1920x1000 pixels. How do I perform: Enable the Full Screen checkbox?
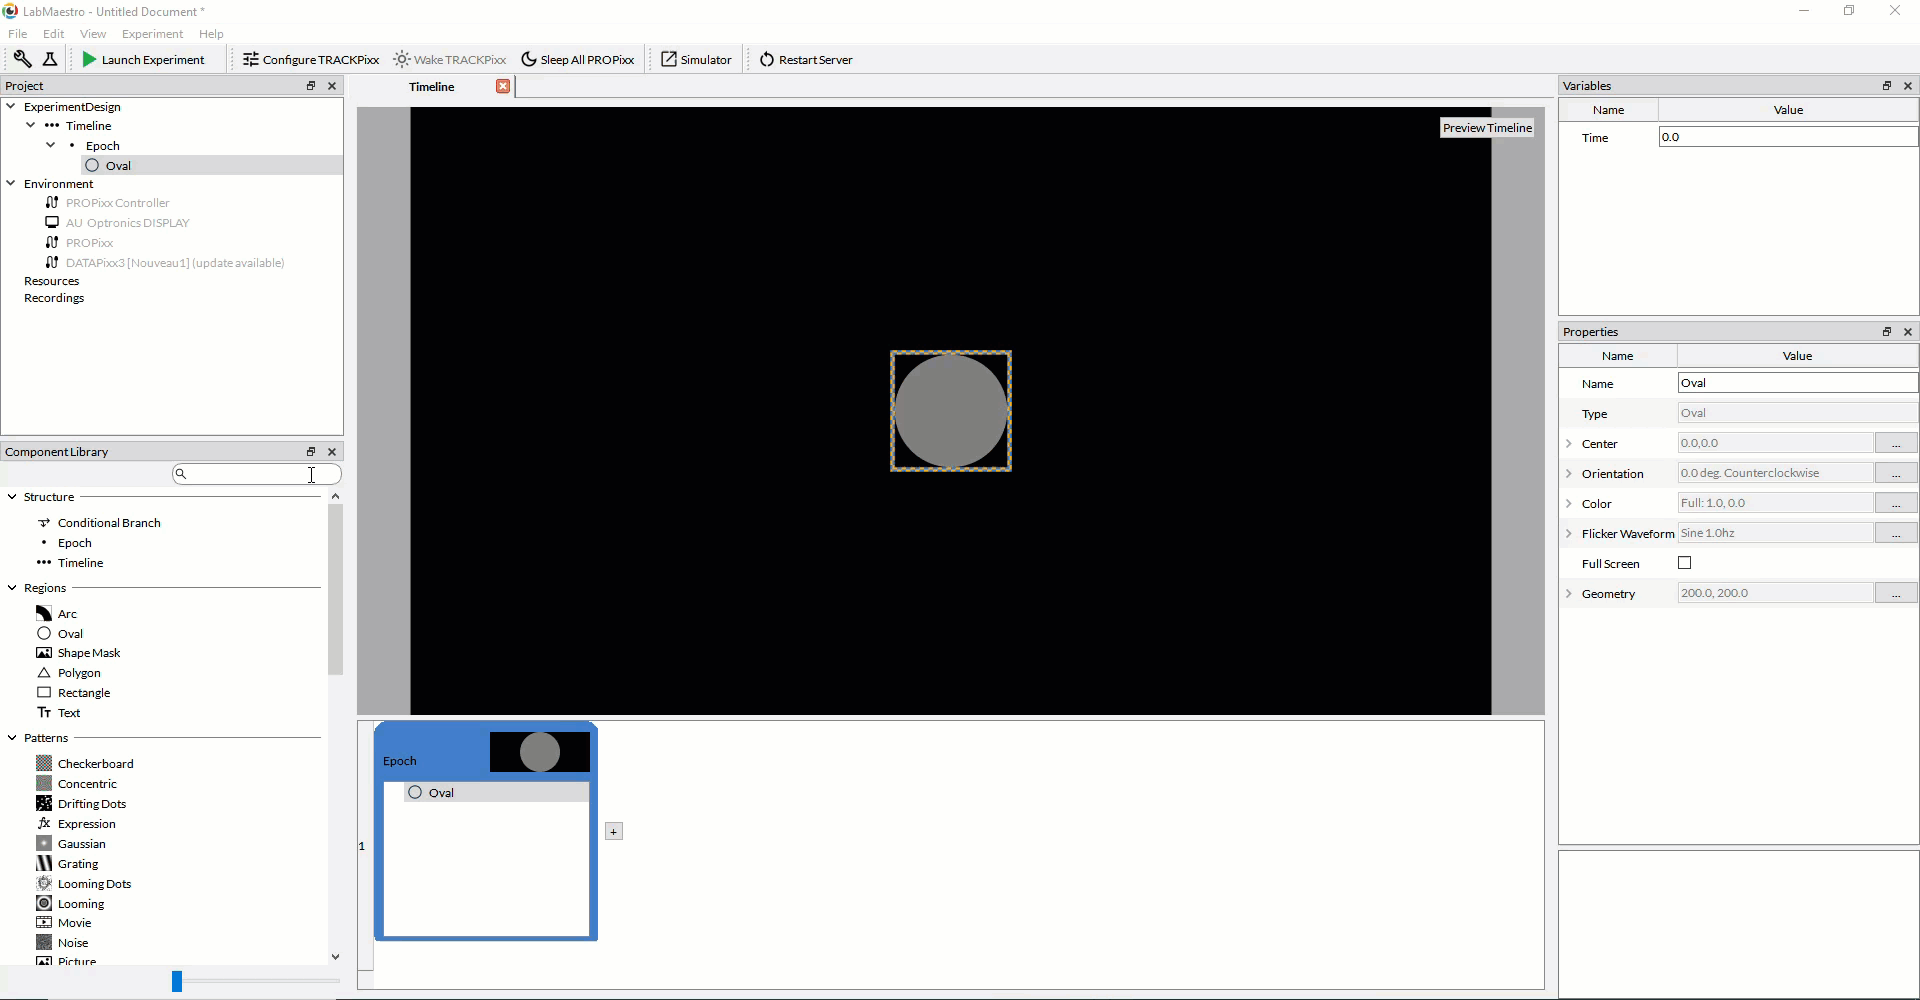pos(1685,564)
